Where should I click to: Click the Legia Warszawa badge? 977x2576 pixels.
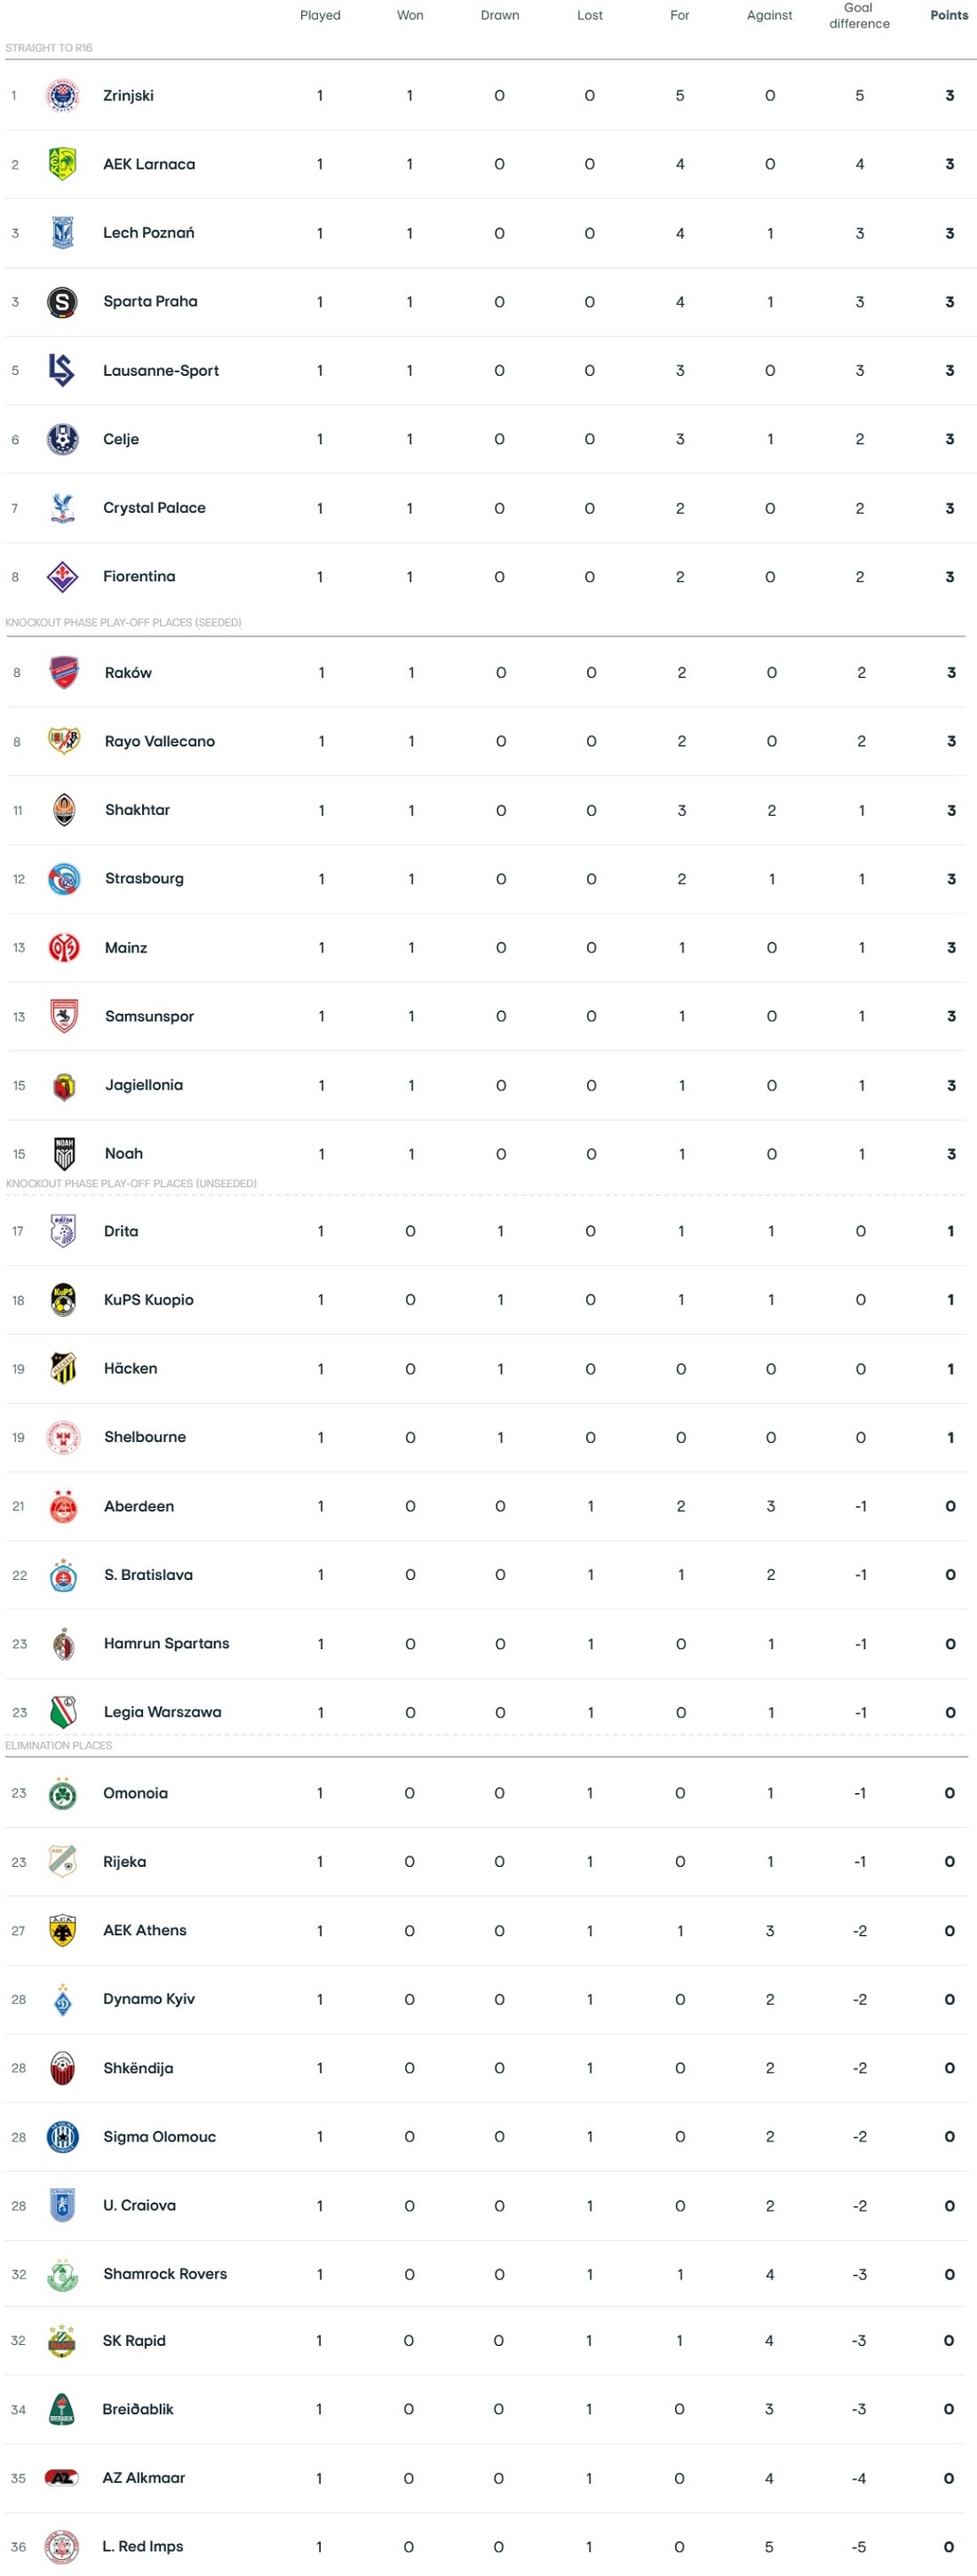63,1712
